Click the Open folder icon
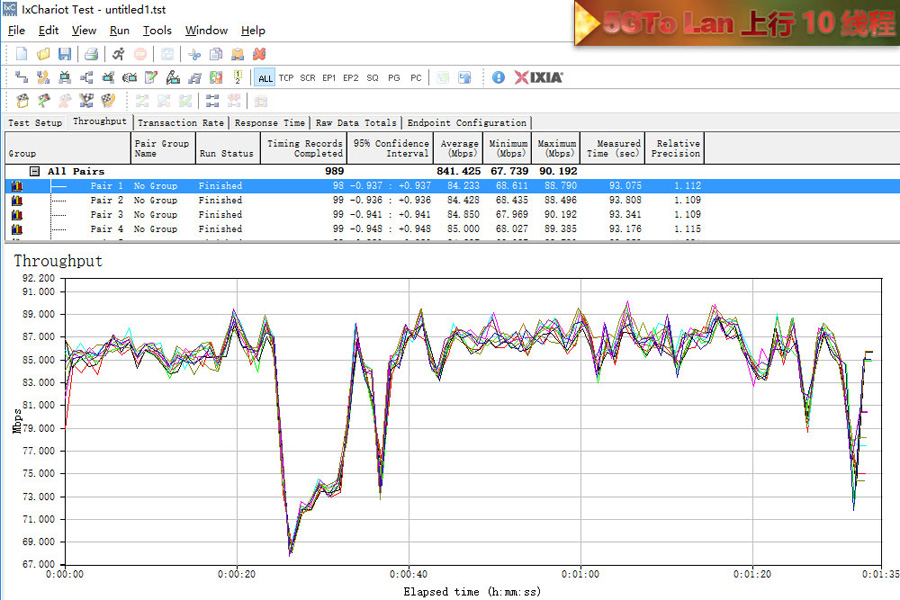Viewport: 900px width, 600px height. click(x=43, y=54)
